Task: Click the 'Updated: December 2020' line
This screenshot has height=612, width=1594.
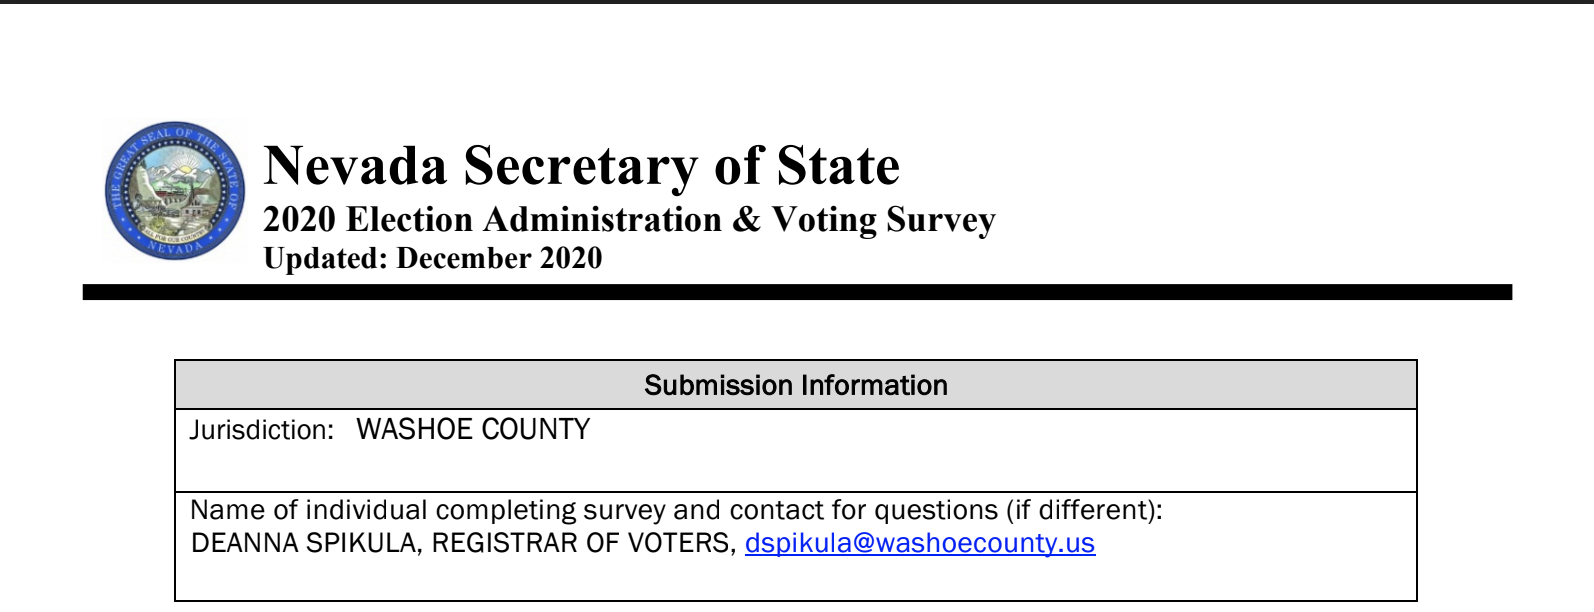Action: (432, 258)
